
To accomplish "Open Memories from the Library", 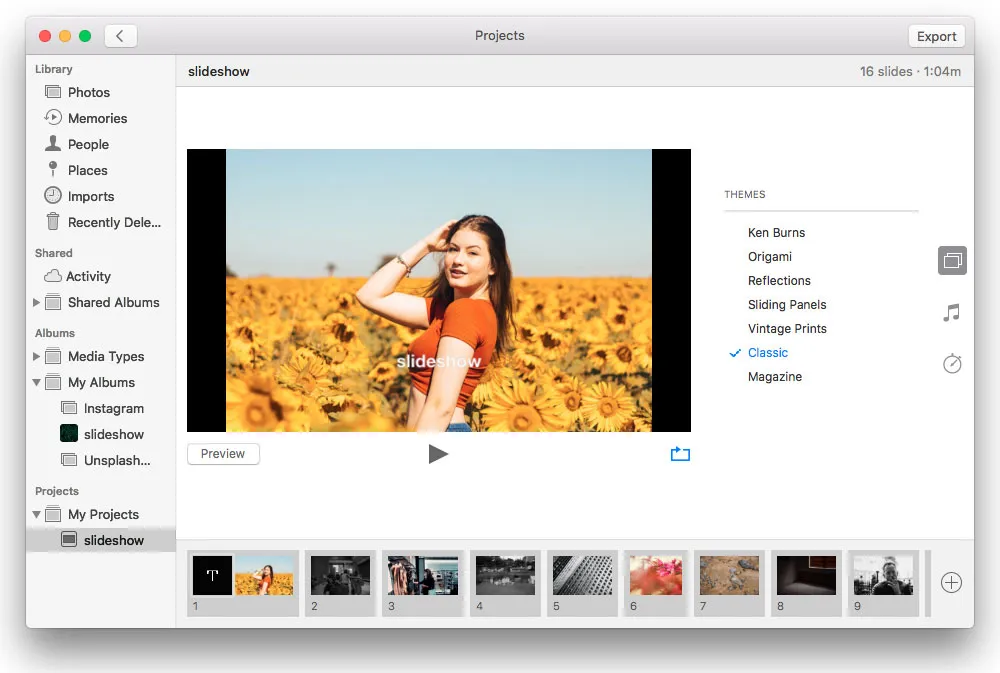I will (x=97, y=118).
